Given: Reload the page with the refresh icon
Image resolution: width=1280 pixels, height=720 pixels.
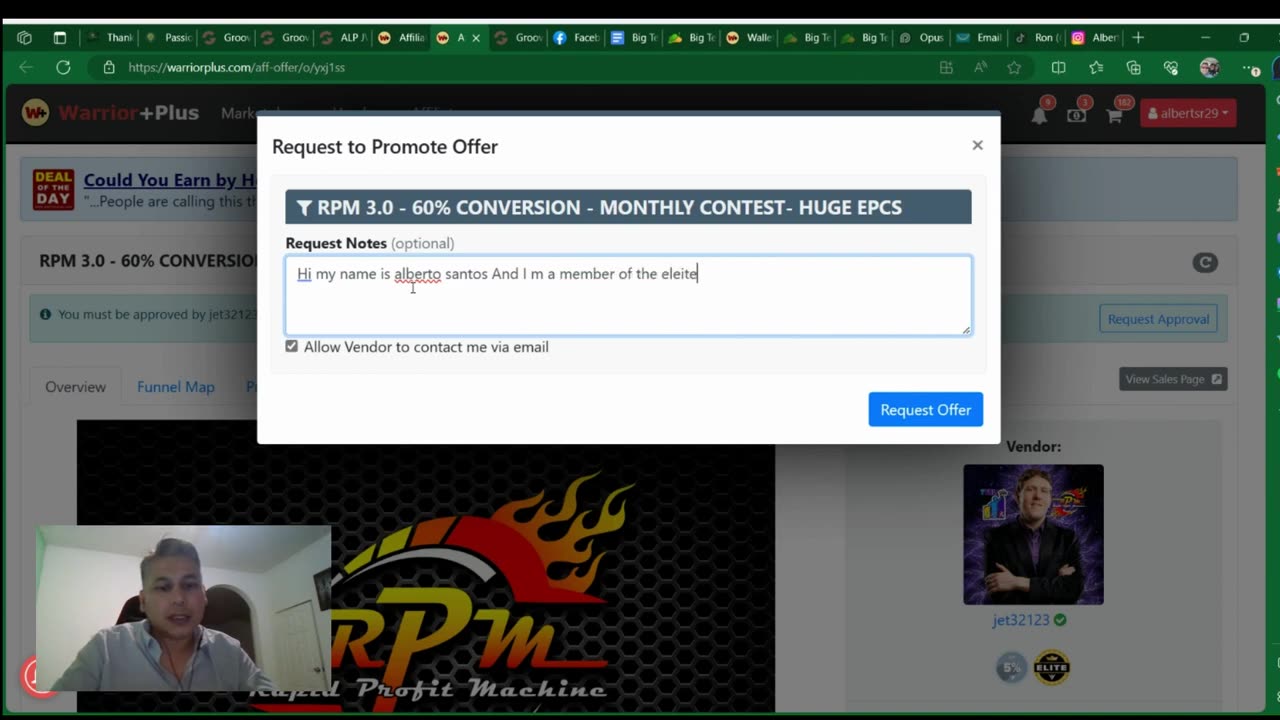Looking at the screenshot, I should [x=63, y=67].
